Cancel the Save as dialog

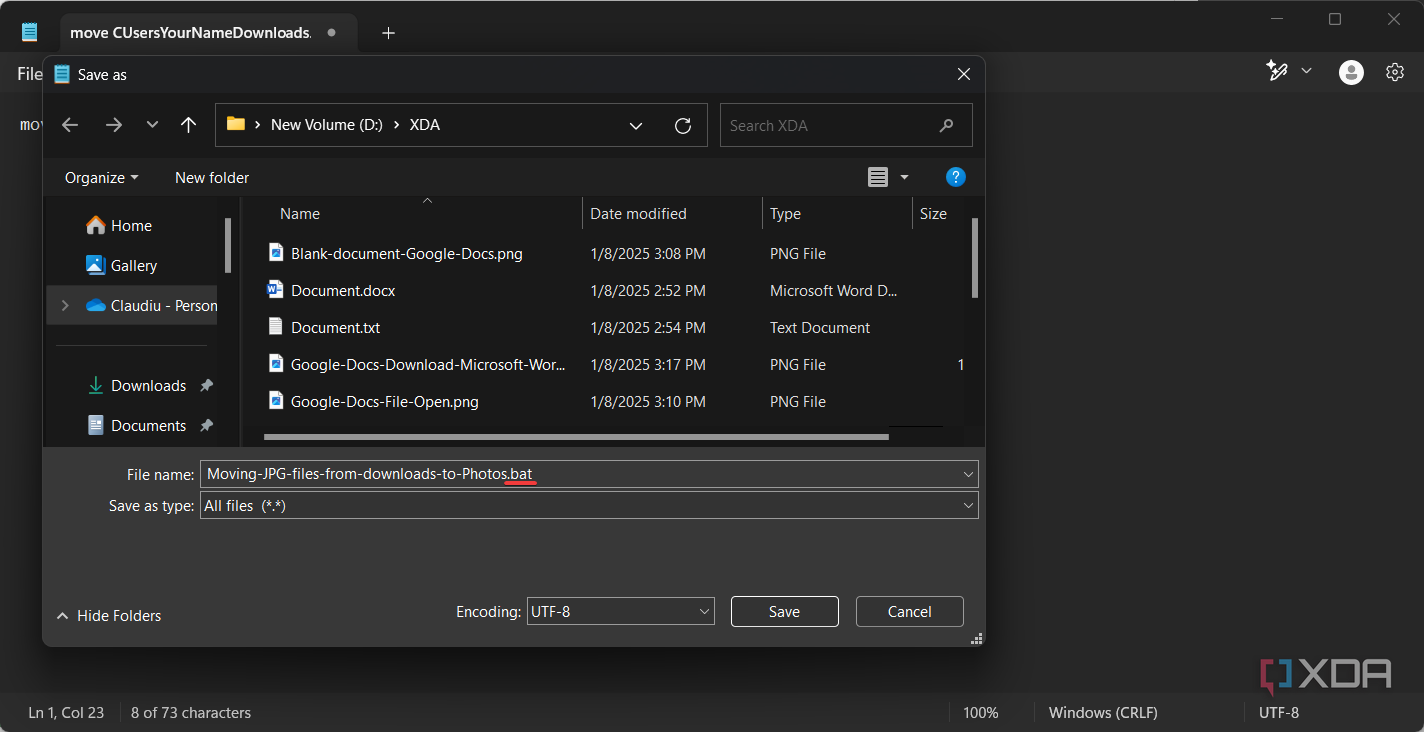909,611
